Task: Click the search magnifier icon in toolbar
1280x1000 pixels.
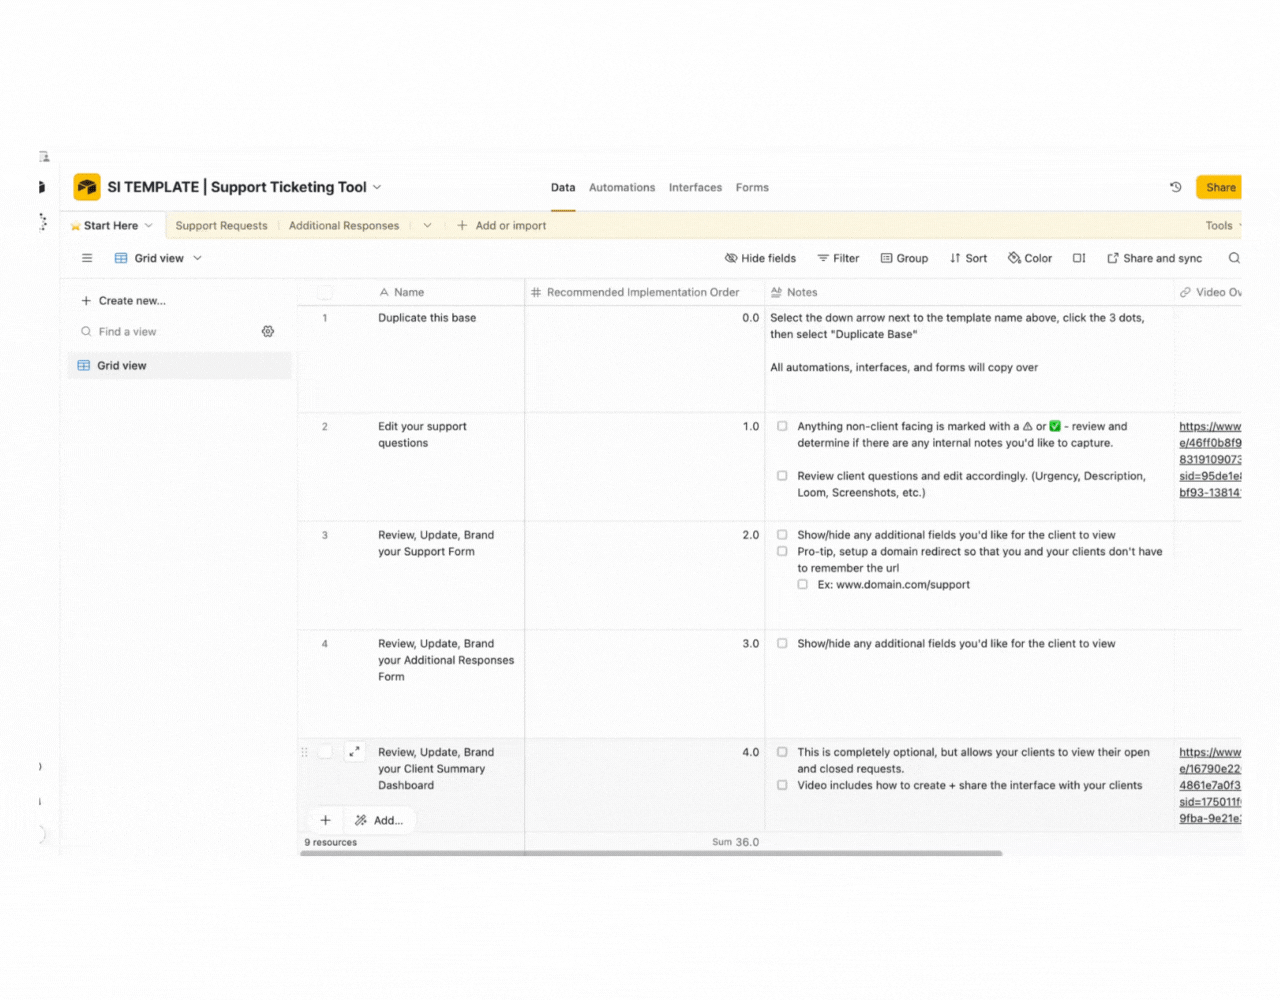Action: click(x=1234, y=258)
